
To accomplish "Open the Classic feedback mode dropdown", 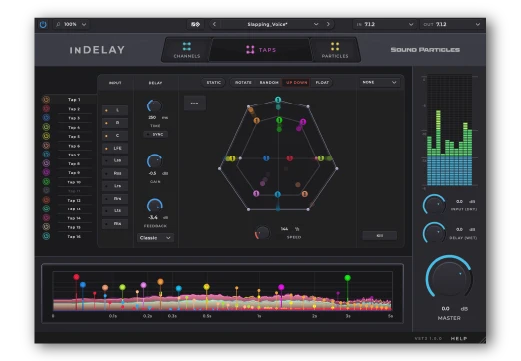I will click(x=155, y=238).
